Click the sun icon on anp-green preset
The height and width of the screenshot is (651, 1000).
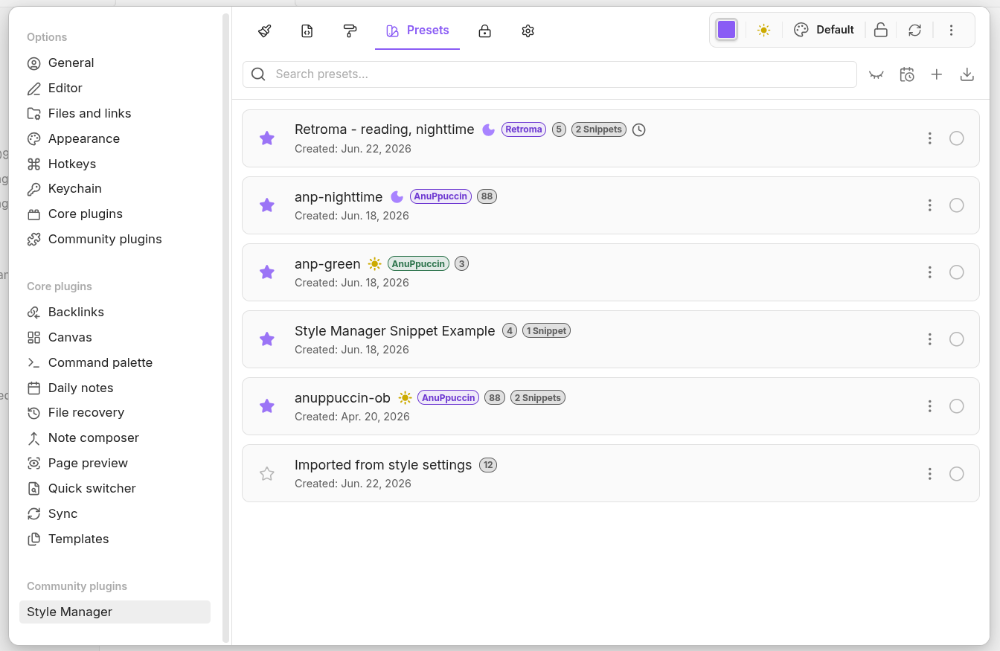click(375, 264)
